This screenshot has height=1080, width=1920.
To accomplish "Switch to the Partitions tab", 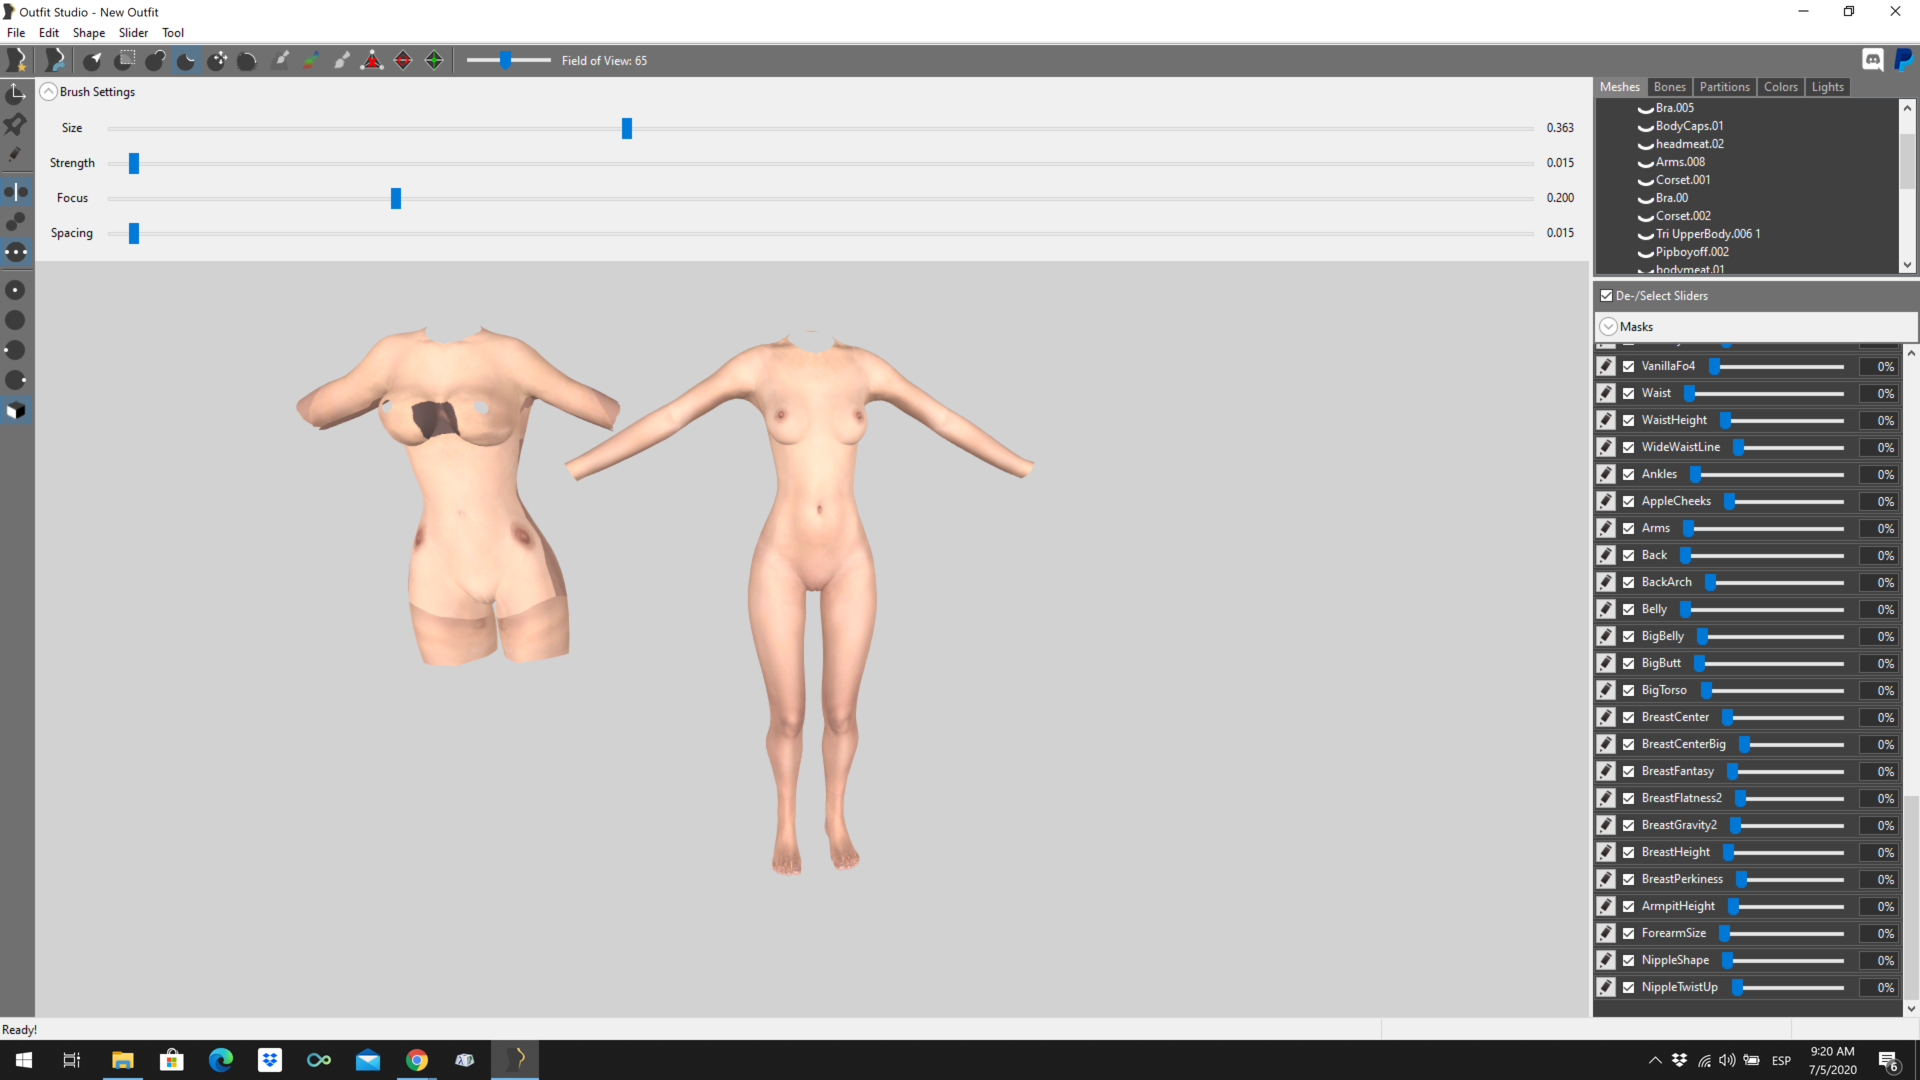I will (1724, 87).
